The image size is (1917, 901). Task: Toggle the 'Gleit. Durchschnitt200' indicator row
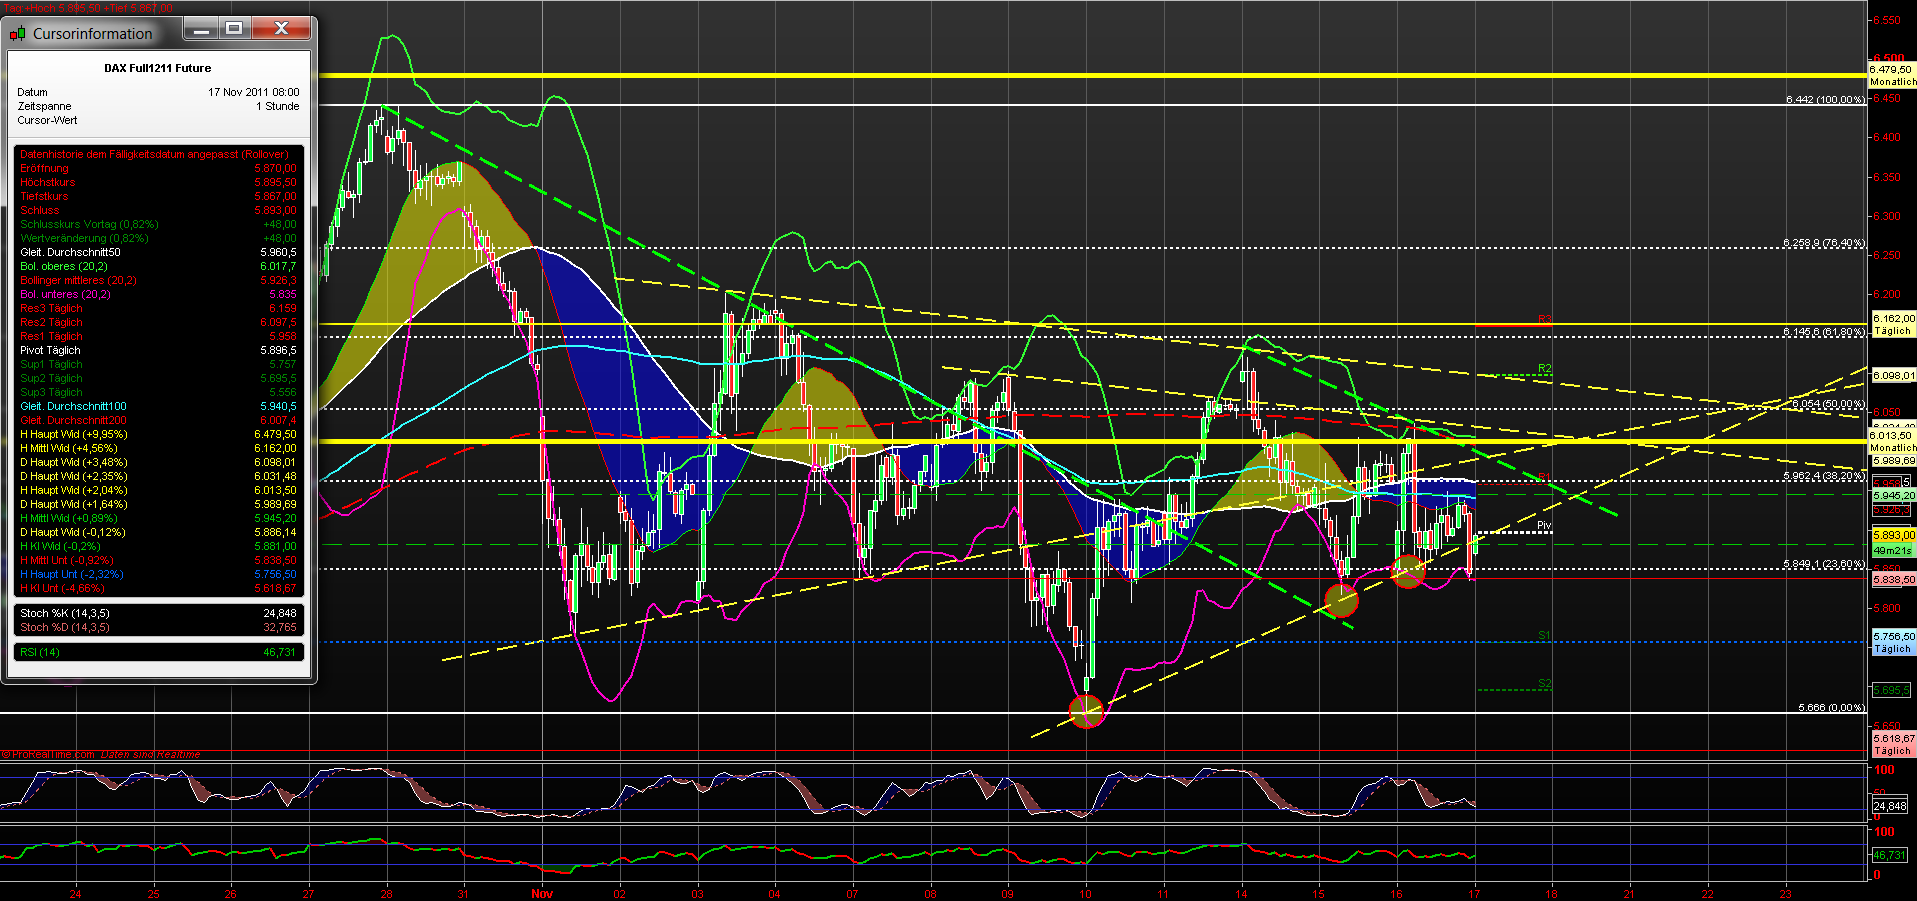pos(72,420)
